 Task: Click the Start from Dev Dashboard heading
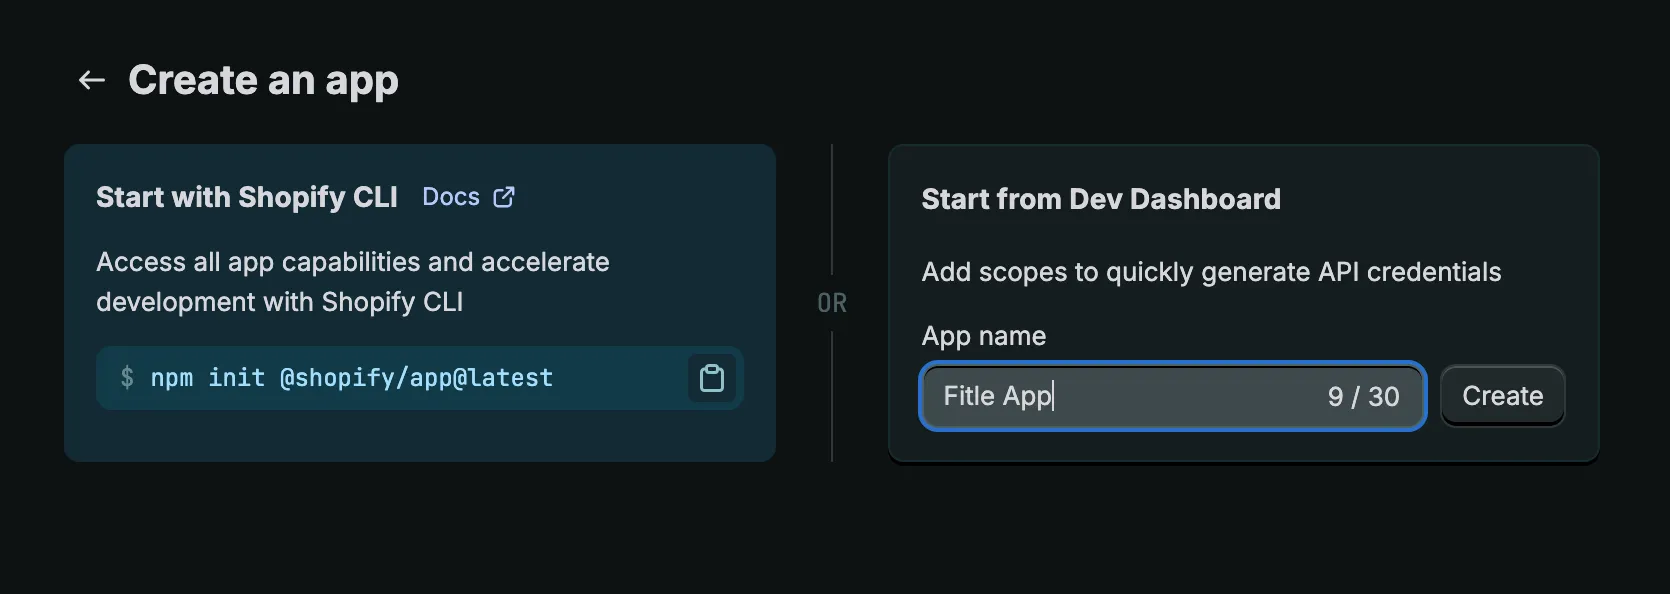[1101, 199]
